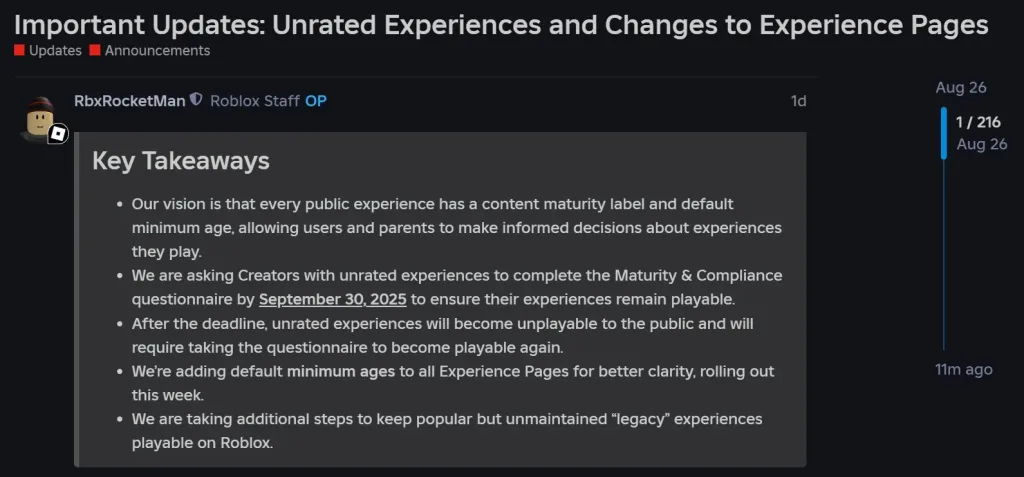
Task: Click the 1d post date link
Action: point(798,101)
